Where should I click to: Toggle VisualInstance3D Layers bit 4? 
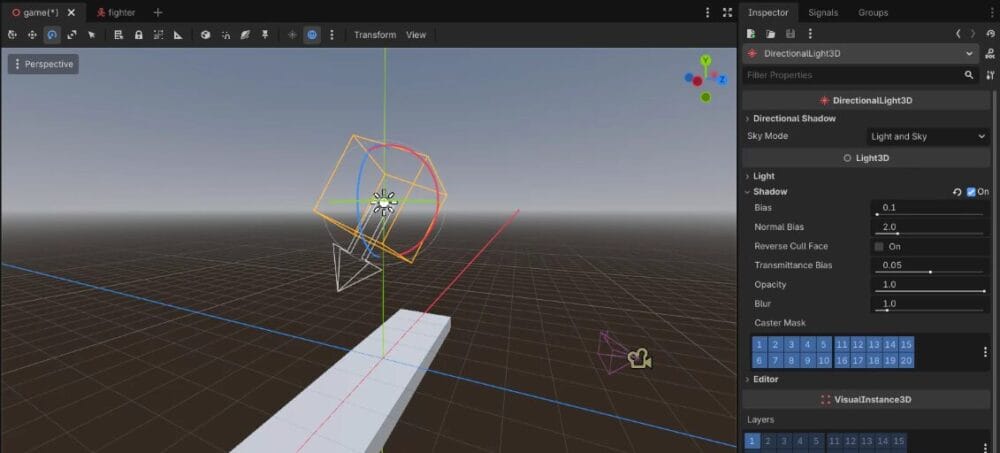pos(800,441)
